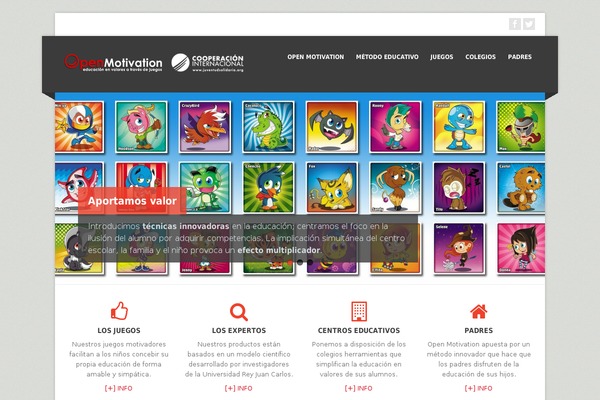600x400 pixels.
Task: Select the first red slideshow dot
Action: [290, 262]
